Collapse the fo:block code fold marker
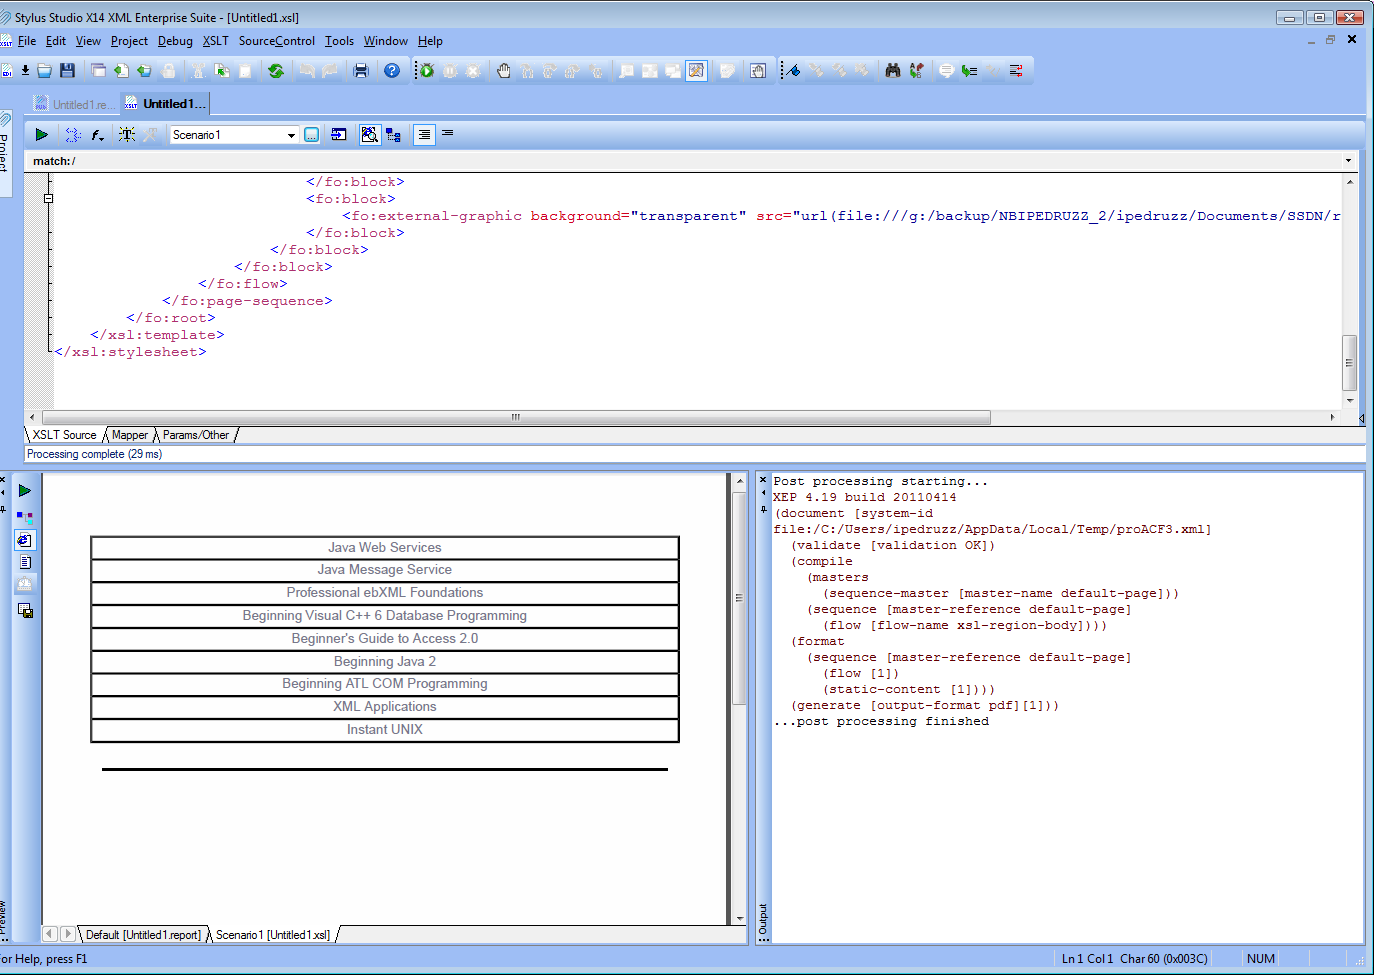 (48, 198)
